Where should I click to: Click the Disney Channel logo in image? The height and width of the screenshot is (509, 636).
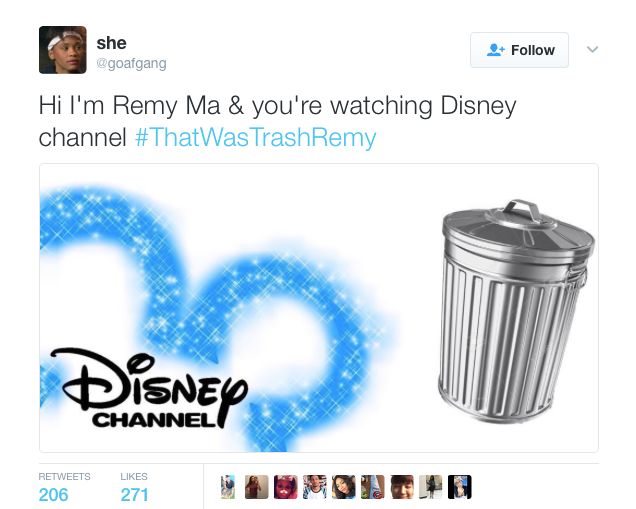click(x=148, y=388)
